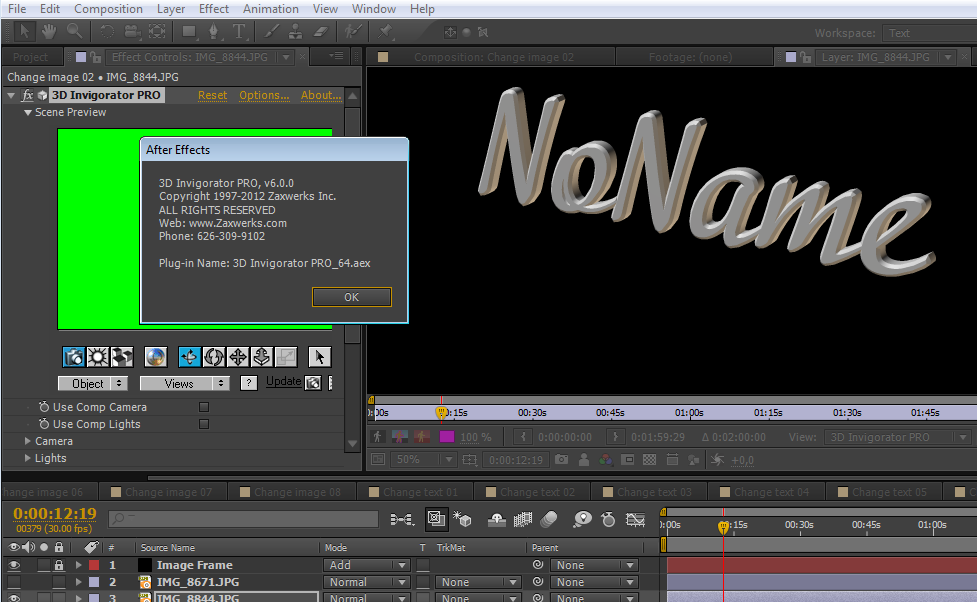Select the Invigorator orbit rotate tool
Image resolution: width=977 pixels, height=602 pixels.
click(x=214, y=357)
